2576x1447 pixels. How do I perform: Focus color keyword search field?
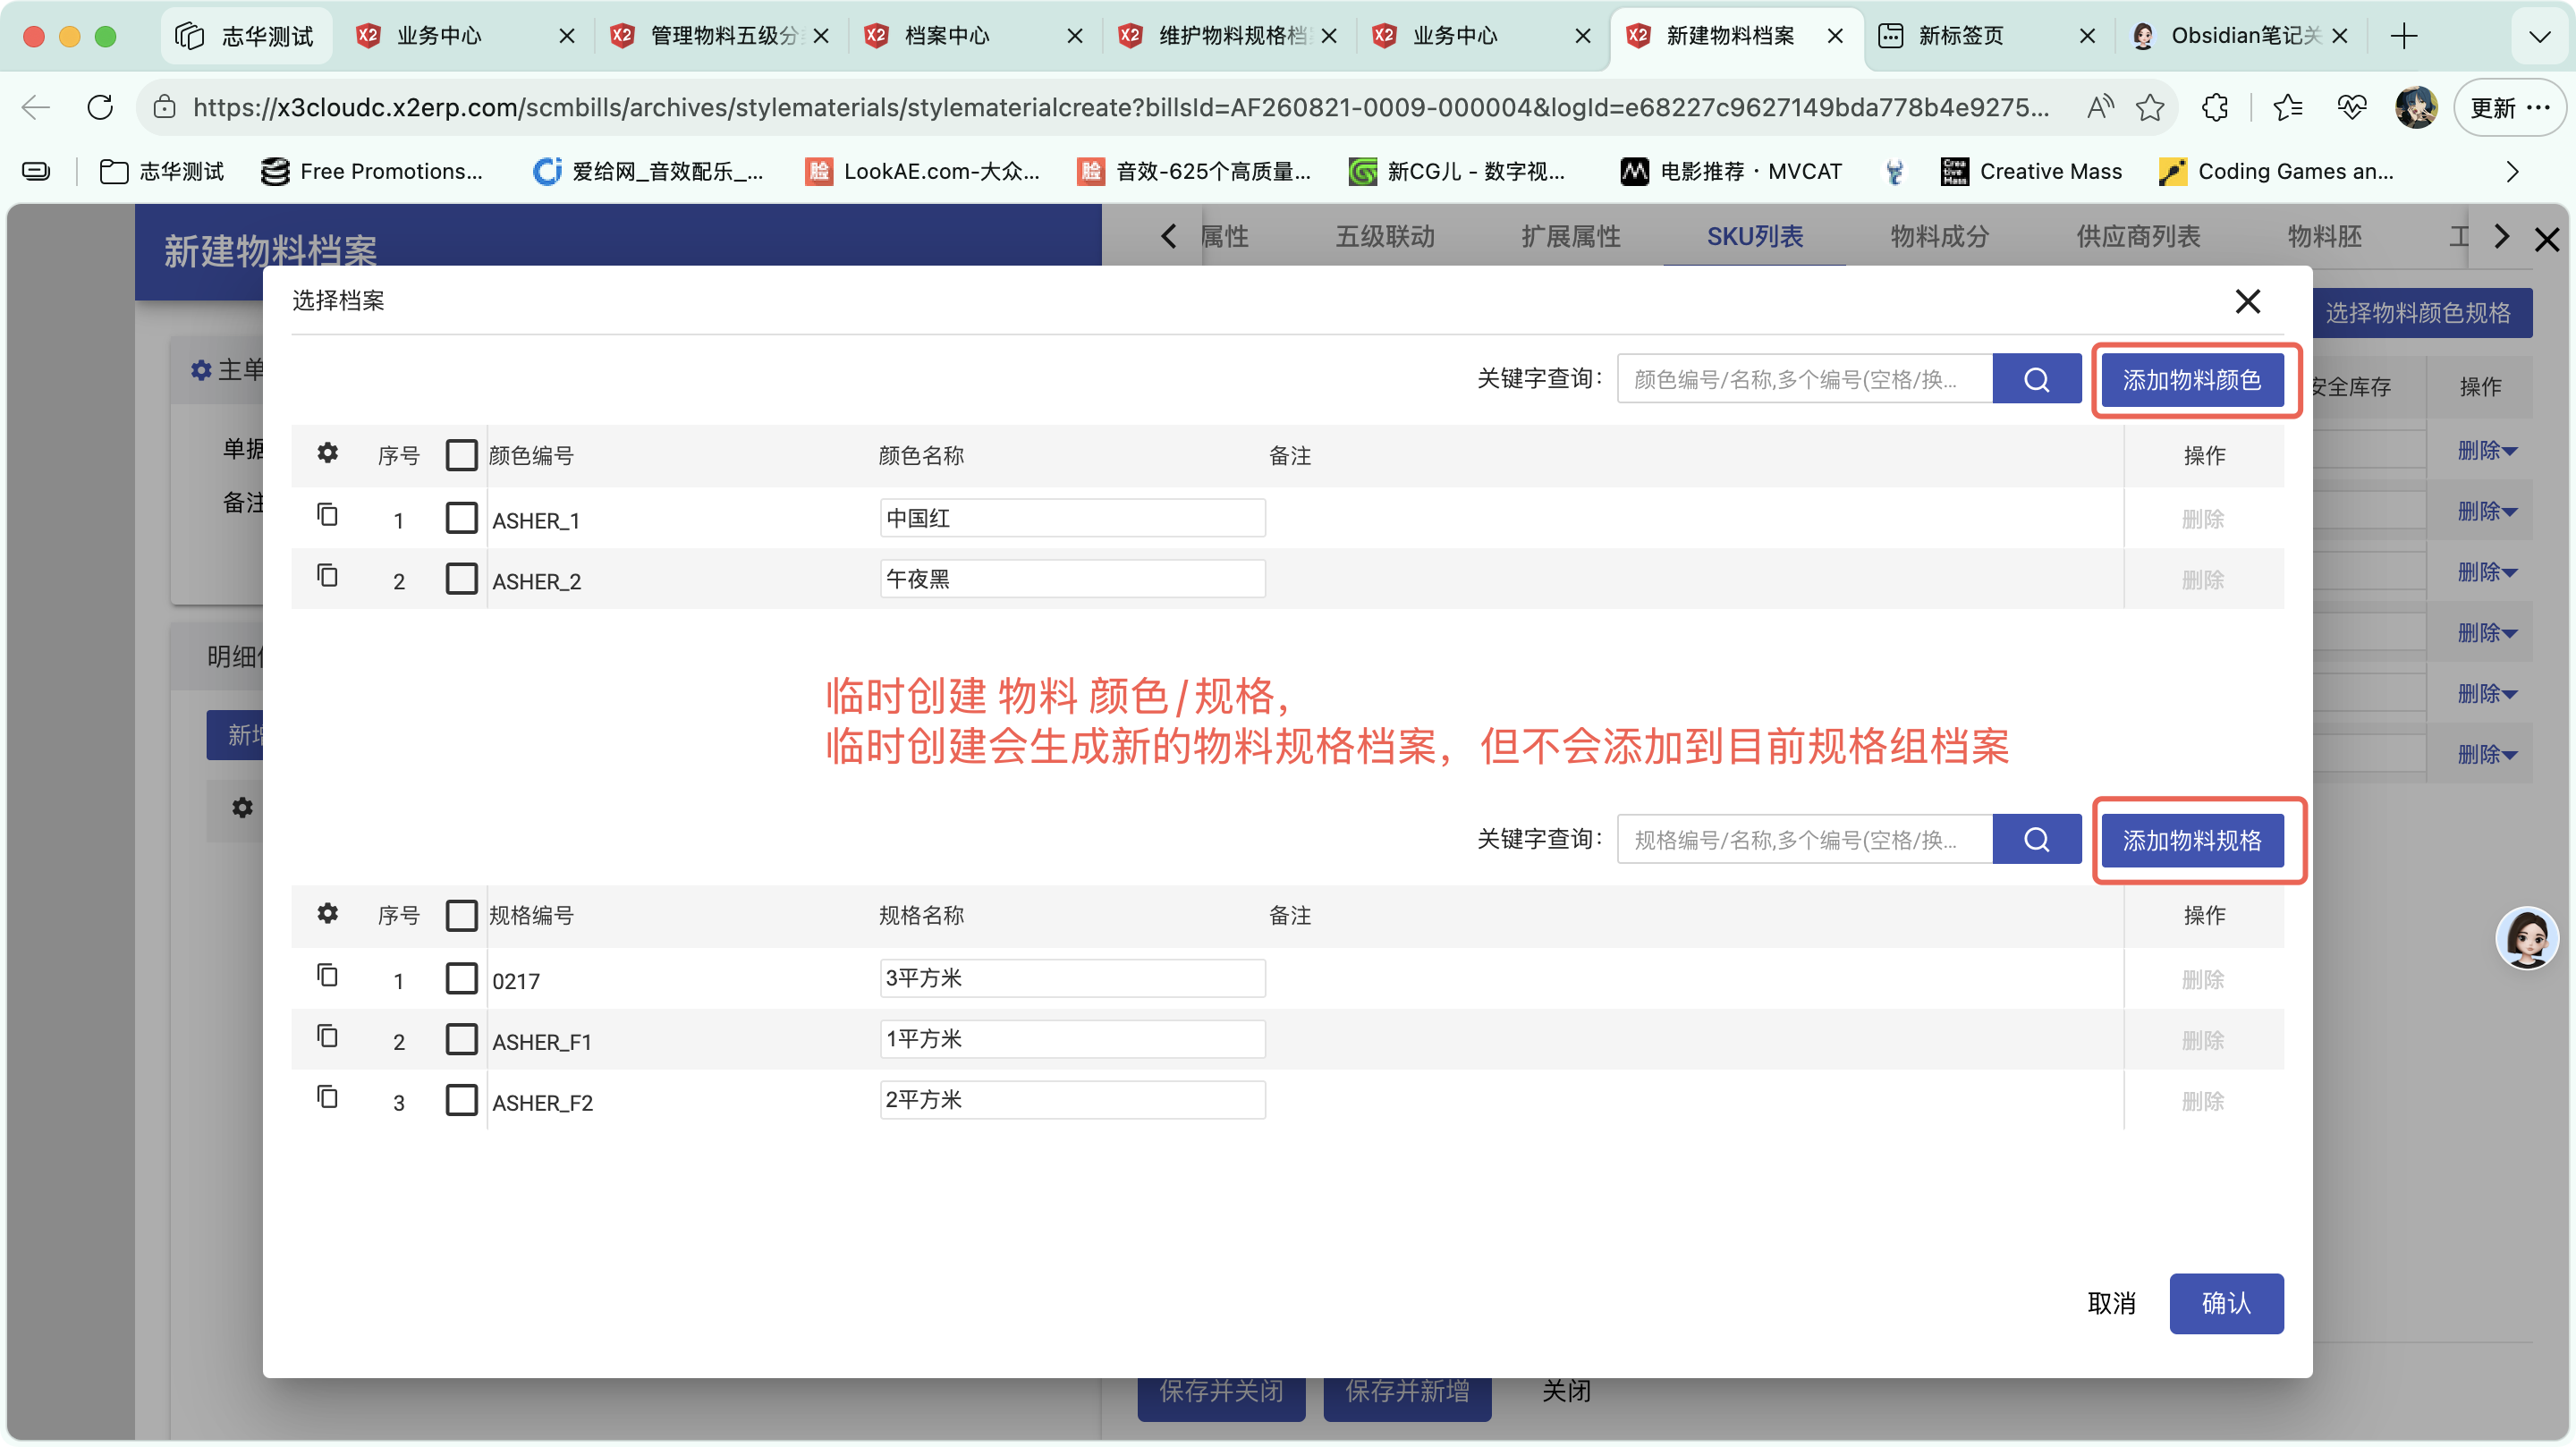point(1804,379)
